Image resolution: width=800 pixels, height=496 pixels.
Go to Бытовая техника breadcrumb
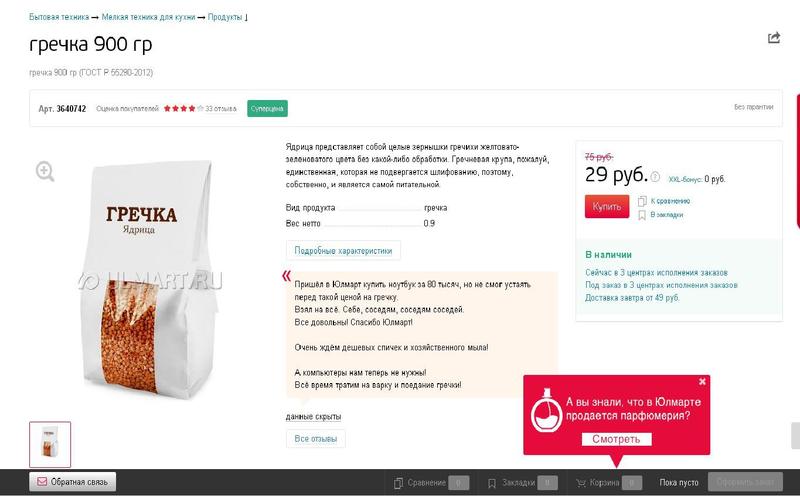[x=59, y=17]
